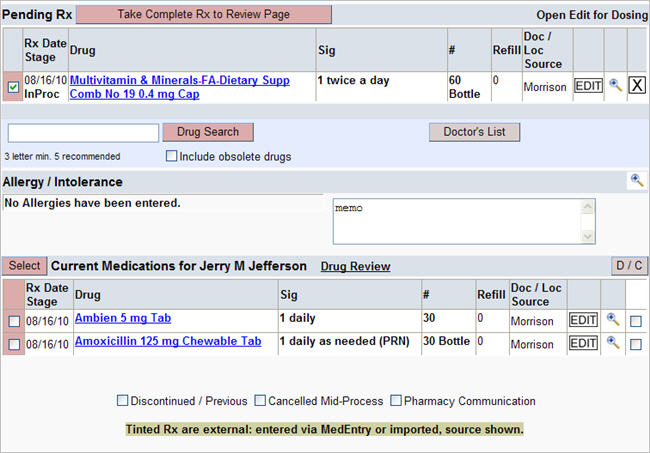Click the Drug Search button
Screen dimensions: 650x453
click(x=208, y=132)
